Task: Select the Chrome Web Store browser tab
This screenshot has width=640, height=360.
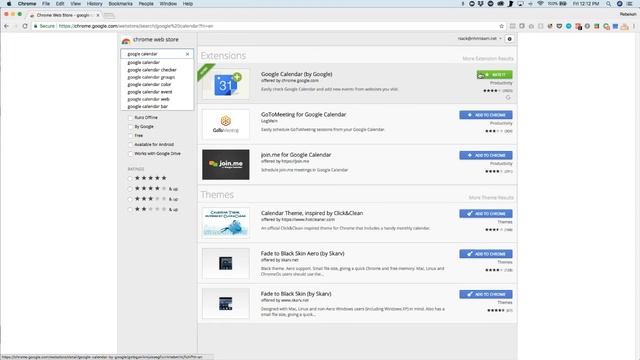Action: pos(64,15)
